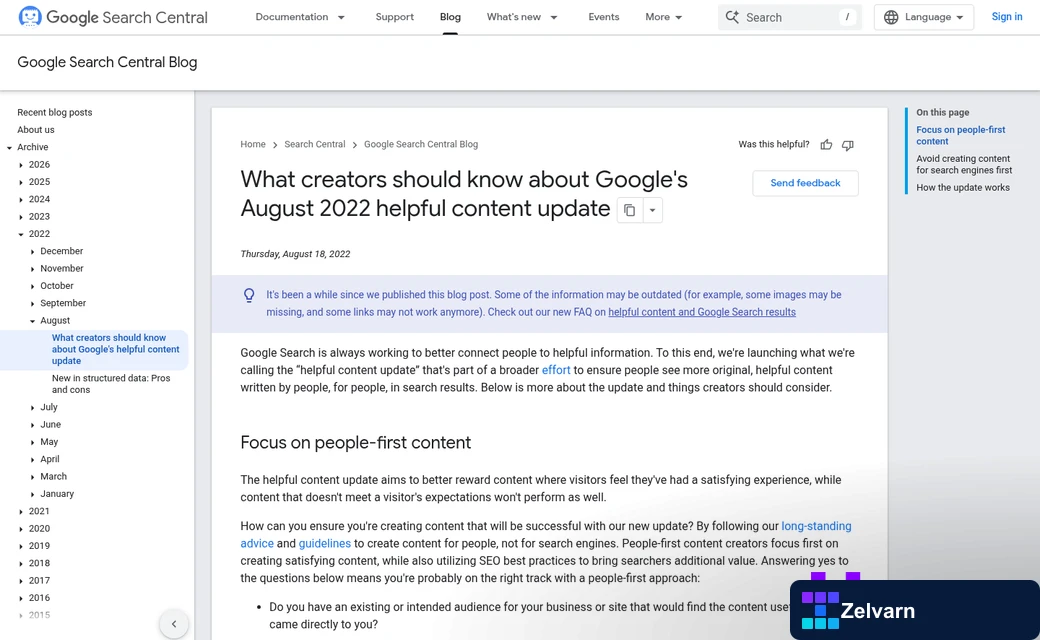Expand the 2021 archive year
The image size is (1040, 640).
[x=21, y=511]
